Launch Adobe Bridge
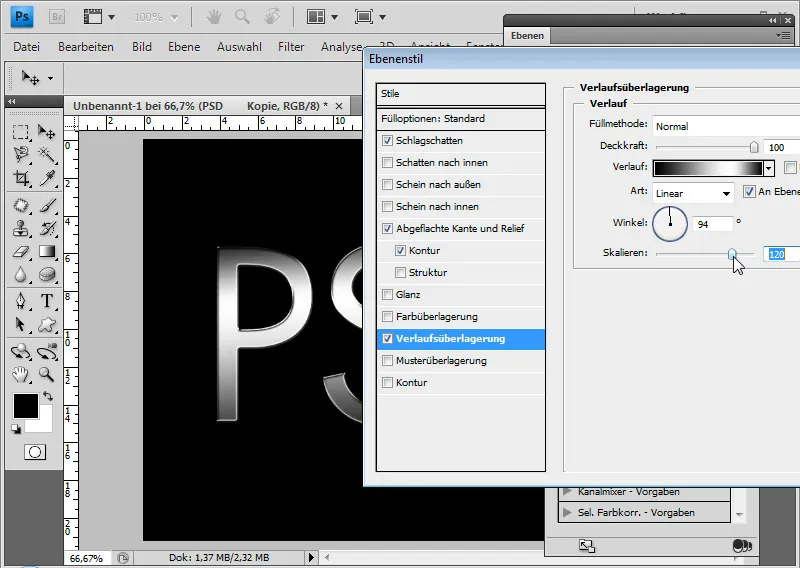The width and height of the screenshot is (800, 568). 57,17
